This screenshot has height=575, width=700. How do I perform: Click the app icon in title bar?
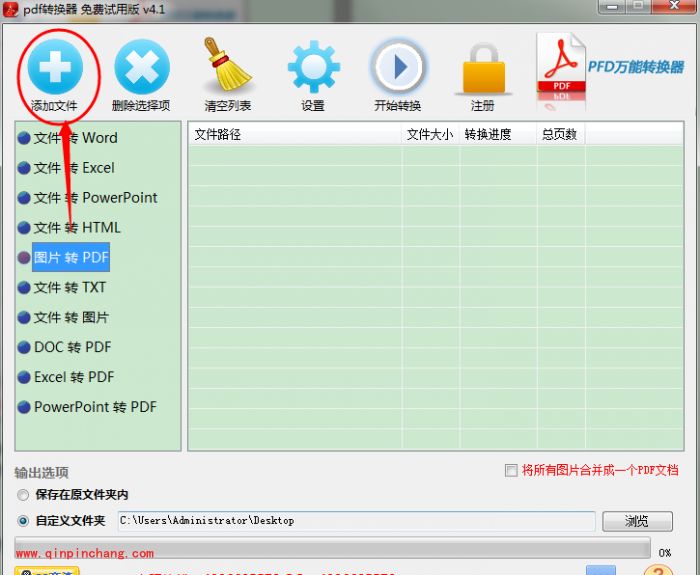pyautogui.click(x=11, y=9)
